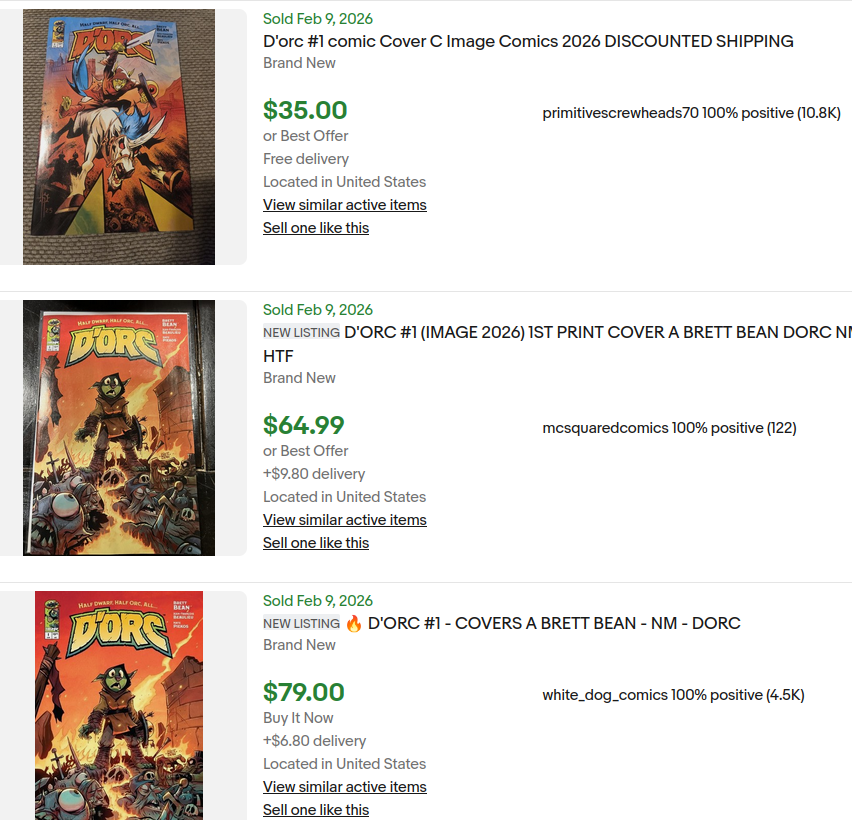This screenshot has height=820, width=852.
Task: Click the 'NEW LISTING' badge on the $64.99 item
Action: click(x=301, y=332)
